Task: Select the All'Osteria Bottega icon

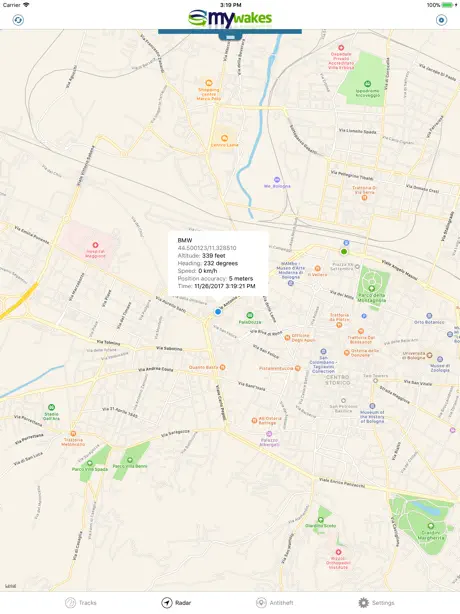Action: pos(254,421)
